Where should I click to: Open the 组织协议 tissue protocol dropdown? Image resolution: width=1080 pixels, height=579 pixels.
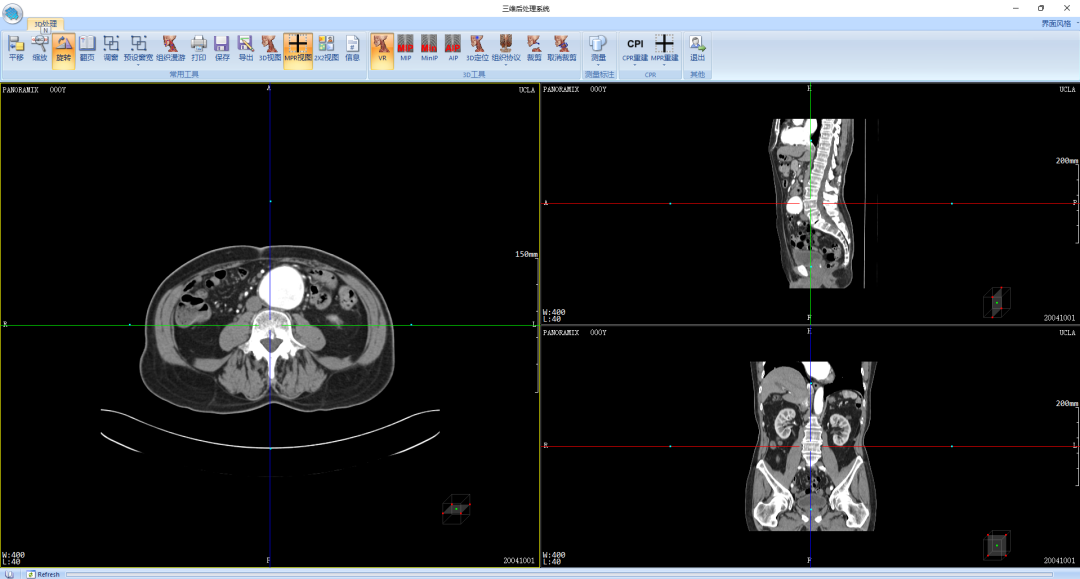[x=506, y=50]
